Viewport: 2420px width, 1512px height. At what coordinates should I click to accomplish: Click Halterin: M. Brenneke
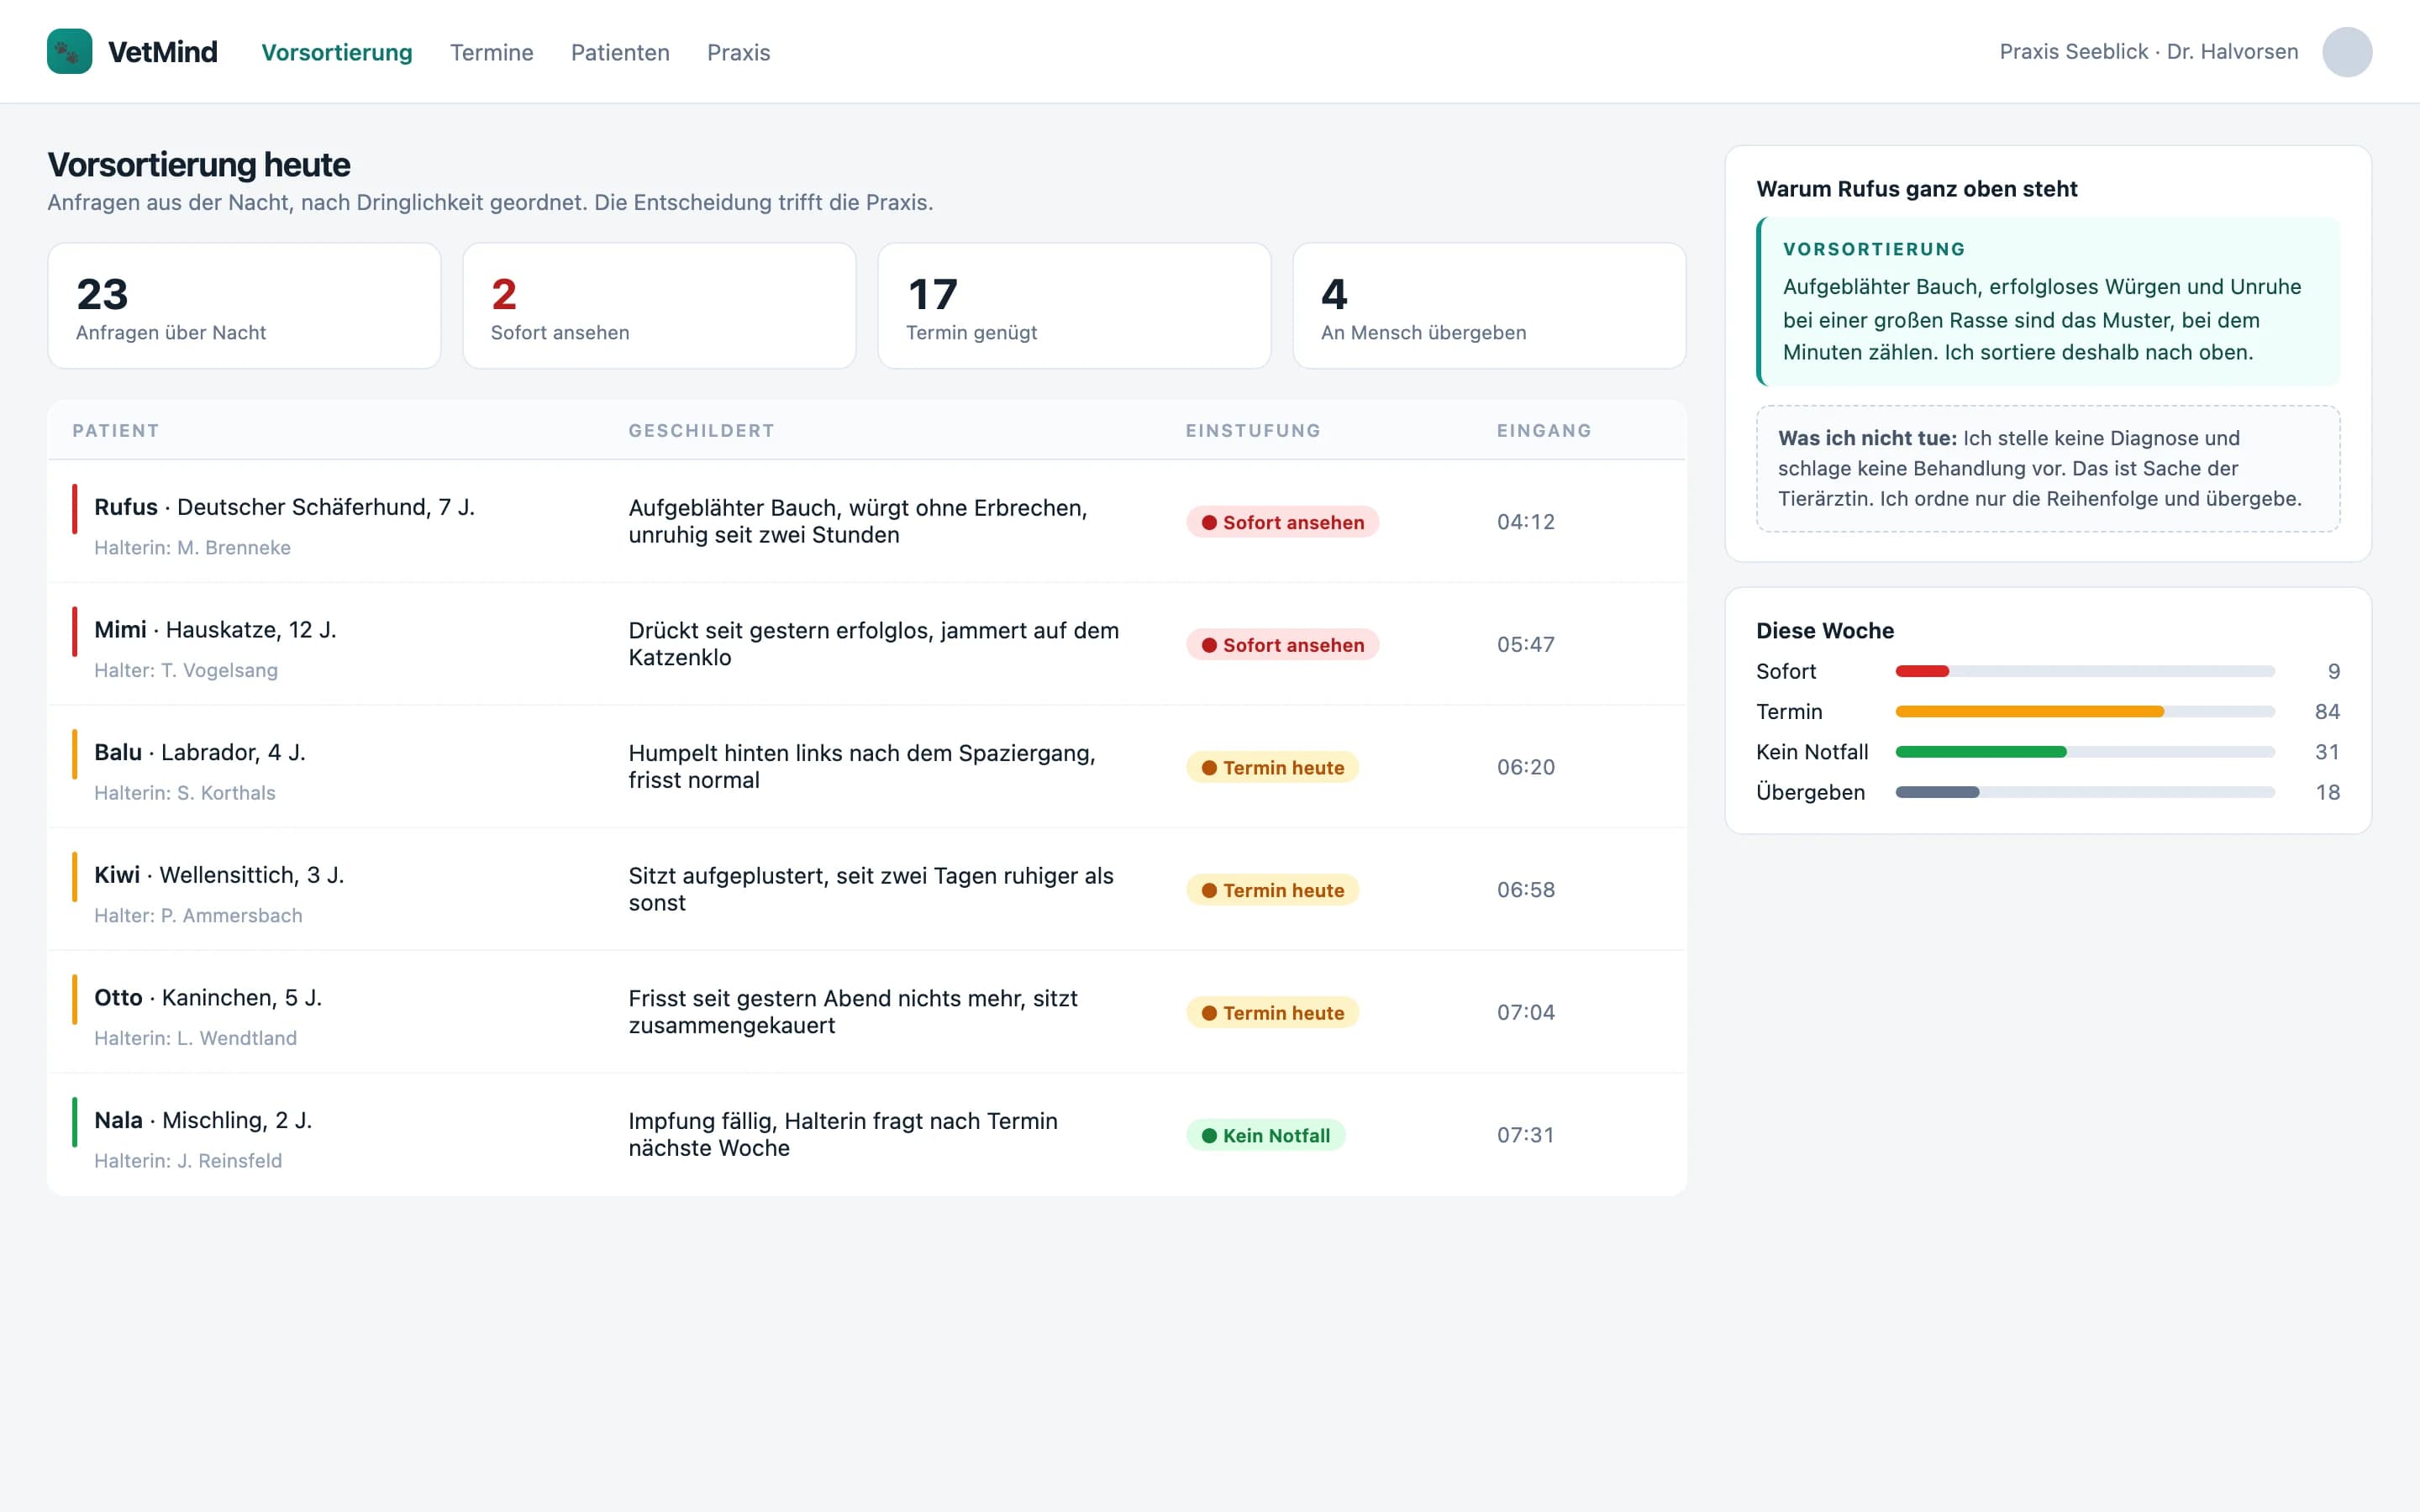click(x=192, y=548)
